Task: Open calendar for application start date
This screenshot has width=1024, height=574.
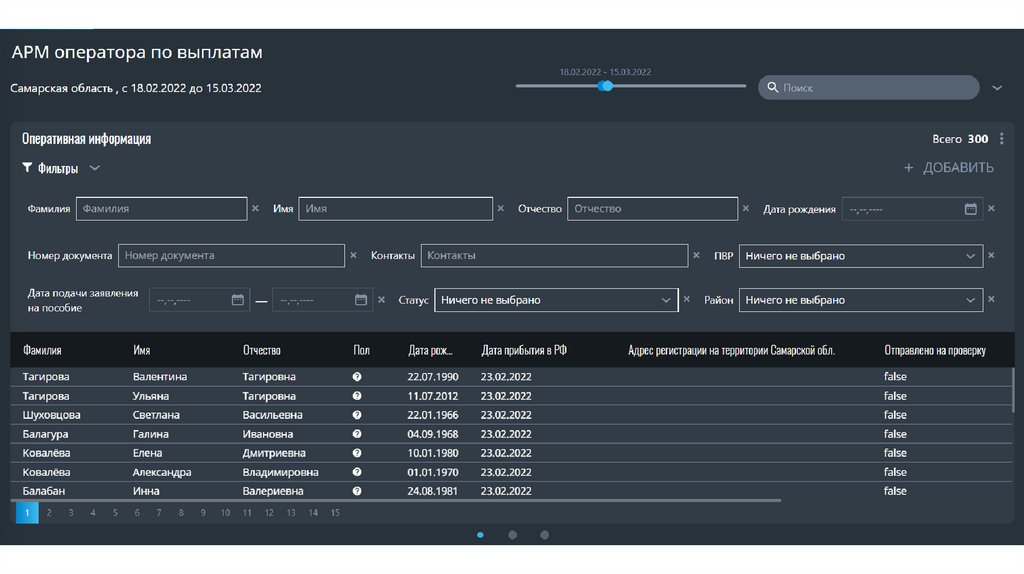Action: coord(237,300)
